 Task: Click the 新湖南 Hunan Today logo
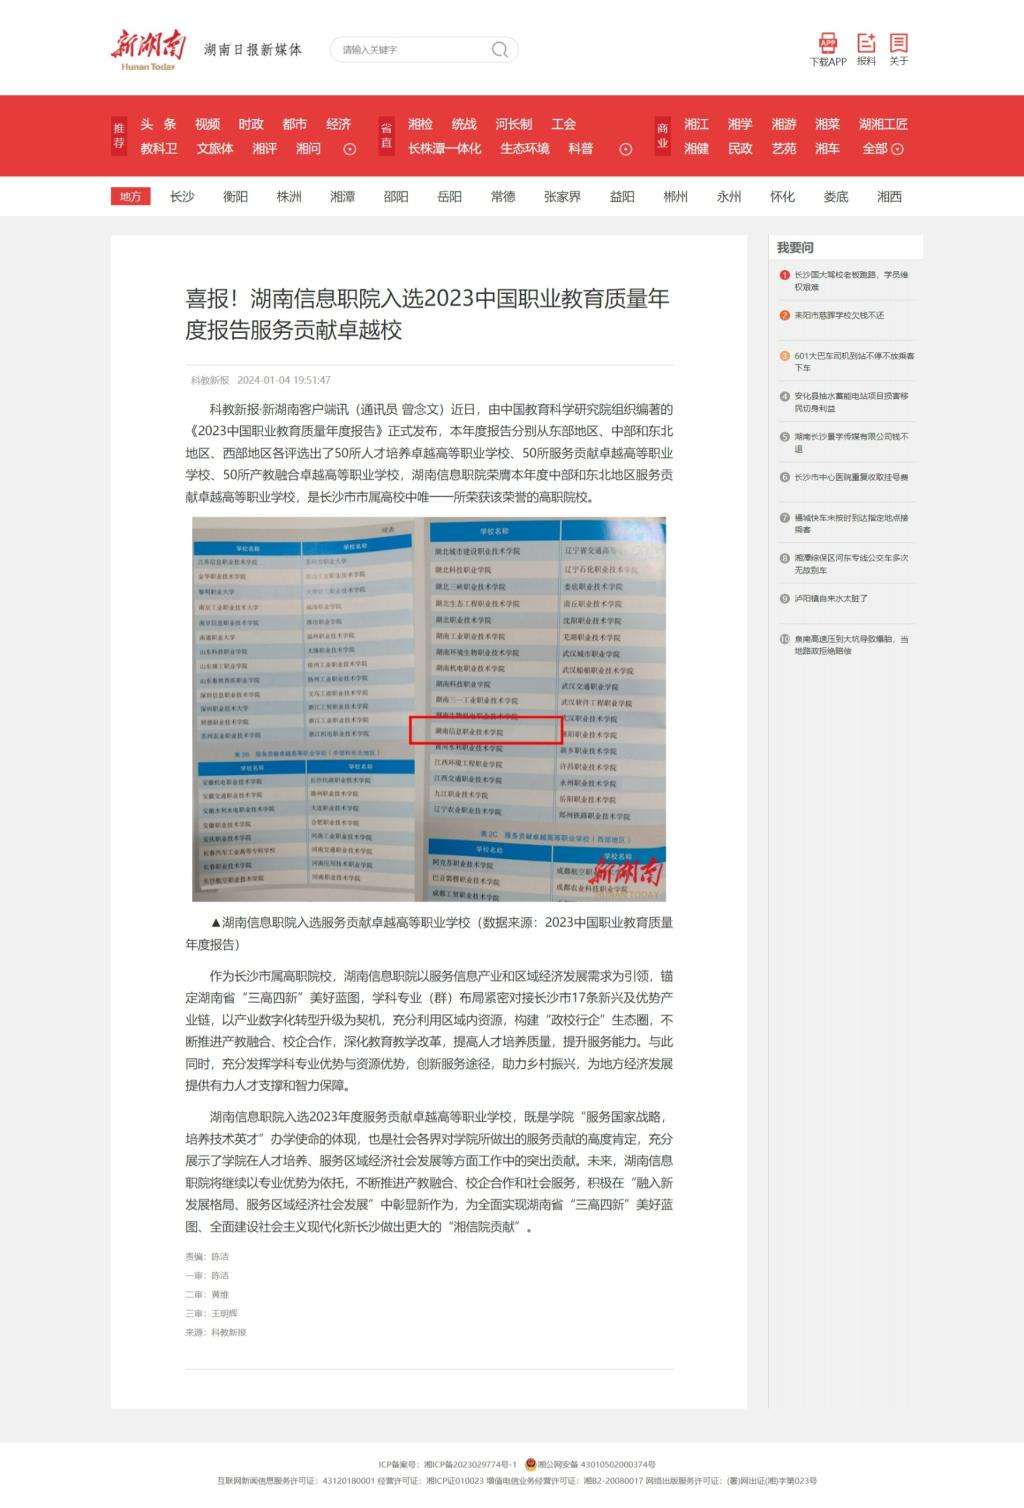(148, 49)
